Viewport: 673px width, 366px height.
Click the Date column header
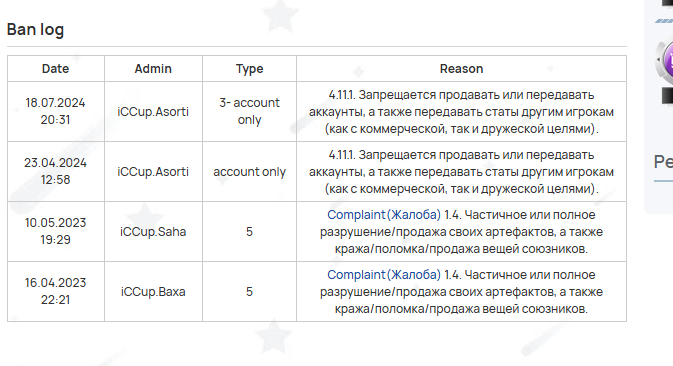(55, 69)
